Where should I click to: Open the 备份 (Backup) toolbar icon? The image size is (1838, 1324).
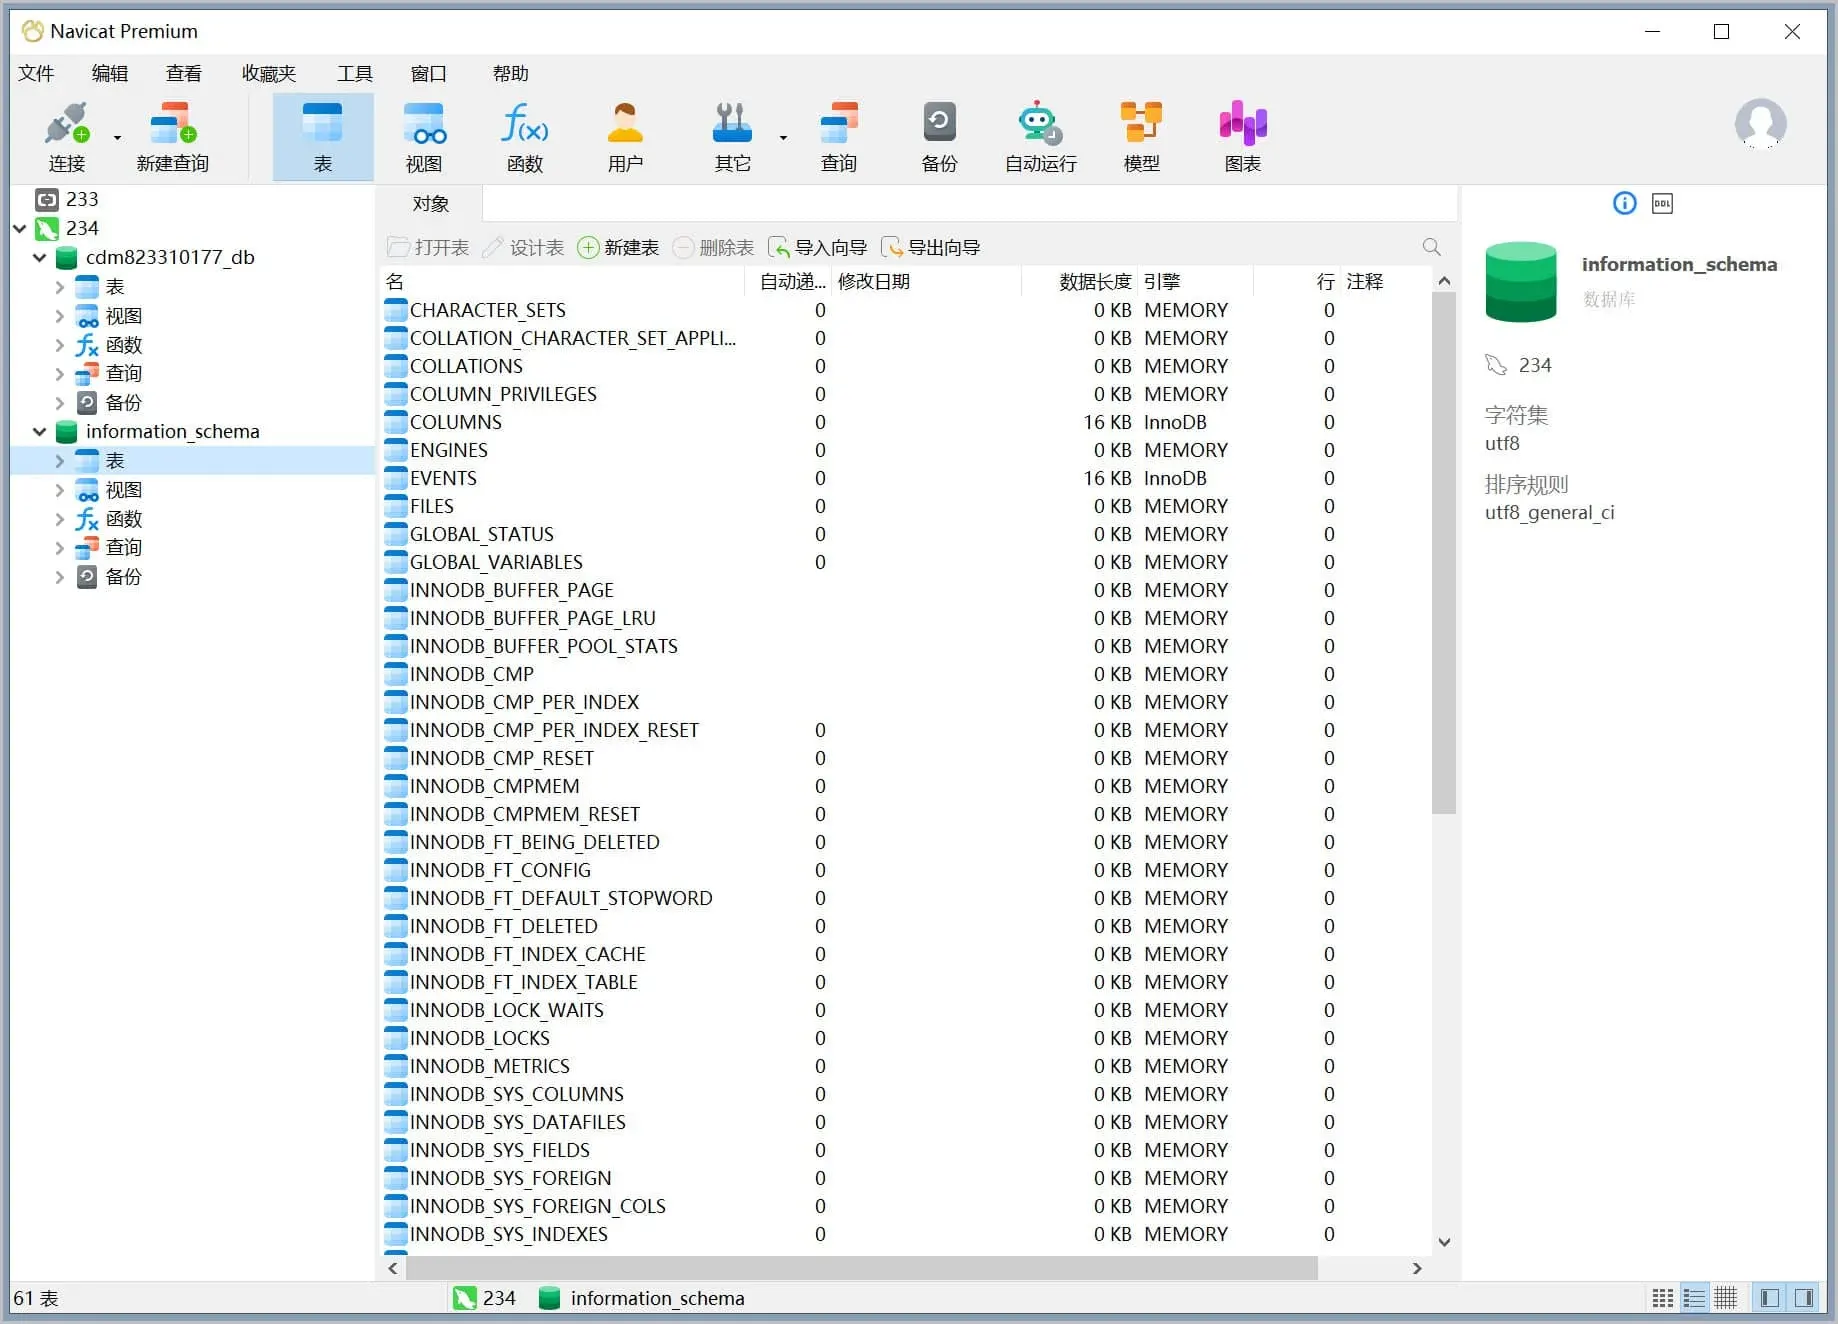pos(939,137)
